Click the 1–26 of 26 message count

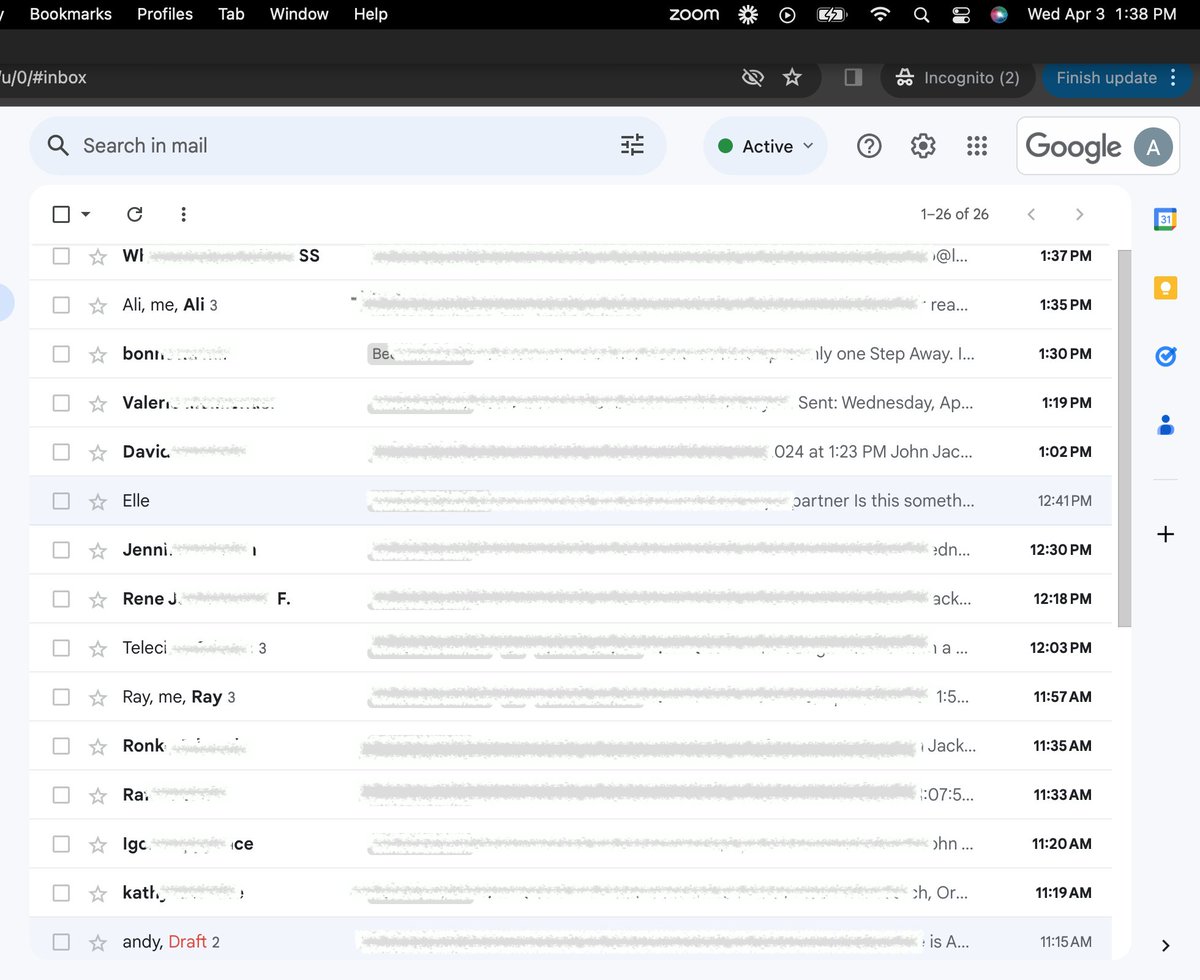tap(954, 214)
